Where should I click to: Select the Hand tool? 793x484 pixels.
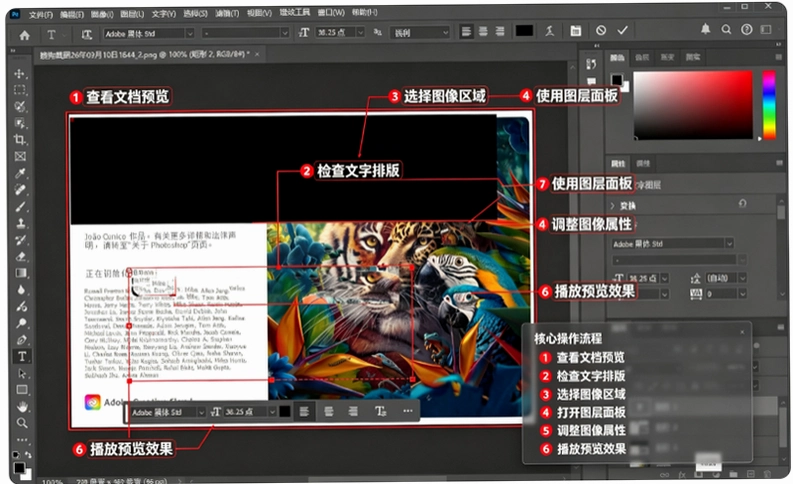pyautogui.click(x=22, y=407)
